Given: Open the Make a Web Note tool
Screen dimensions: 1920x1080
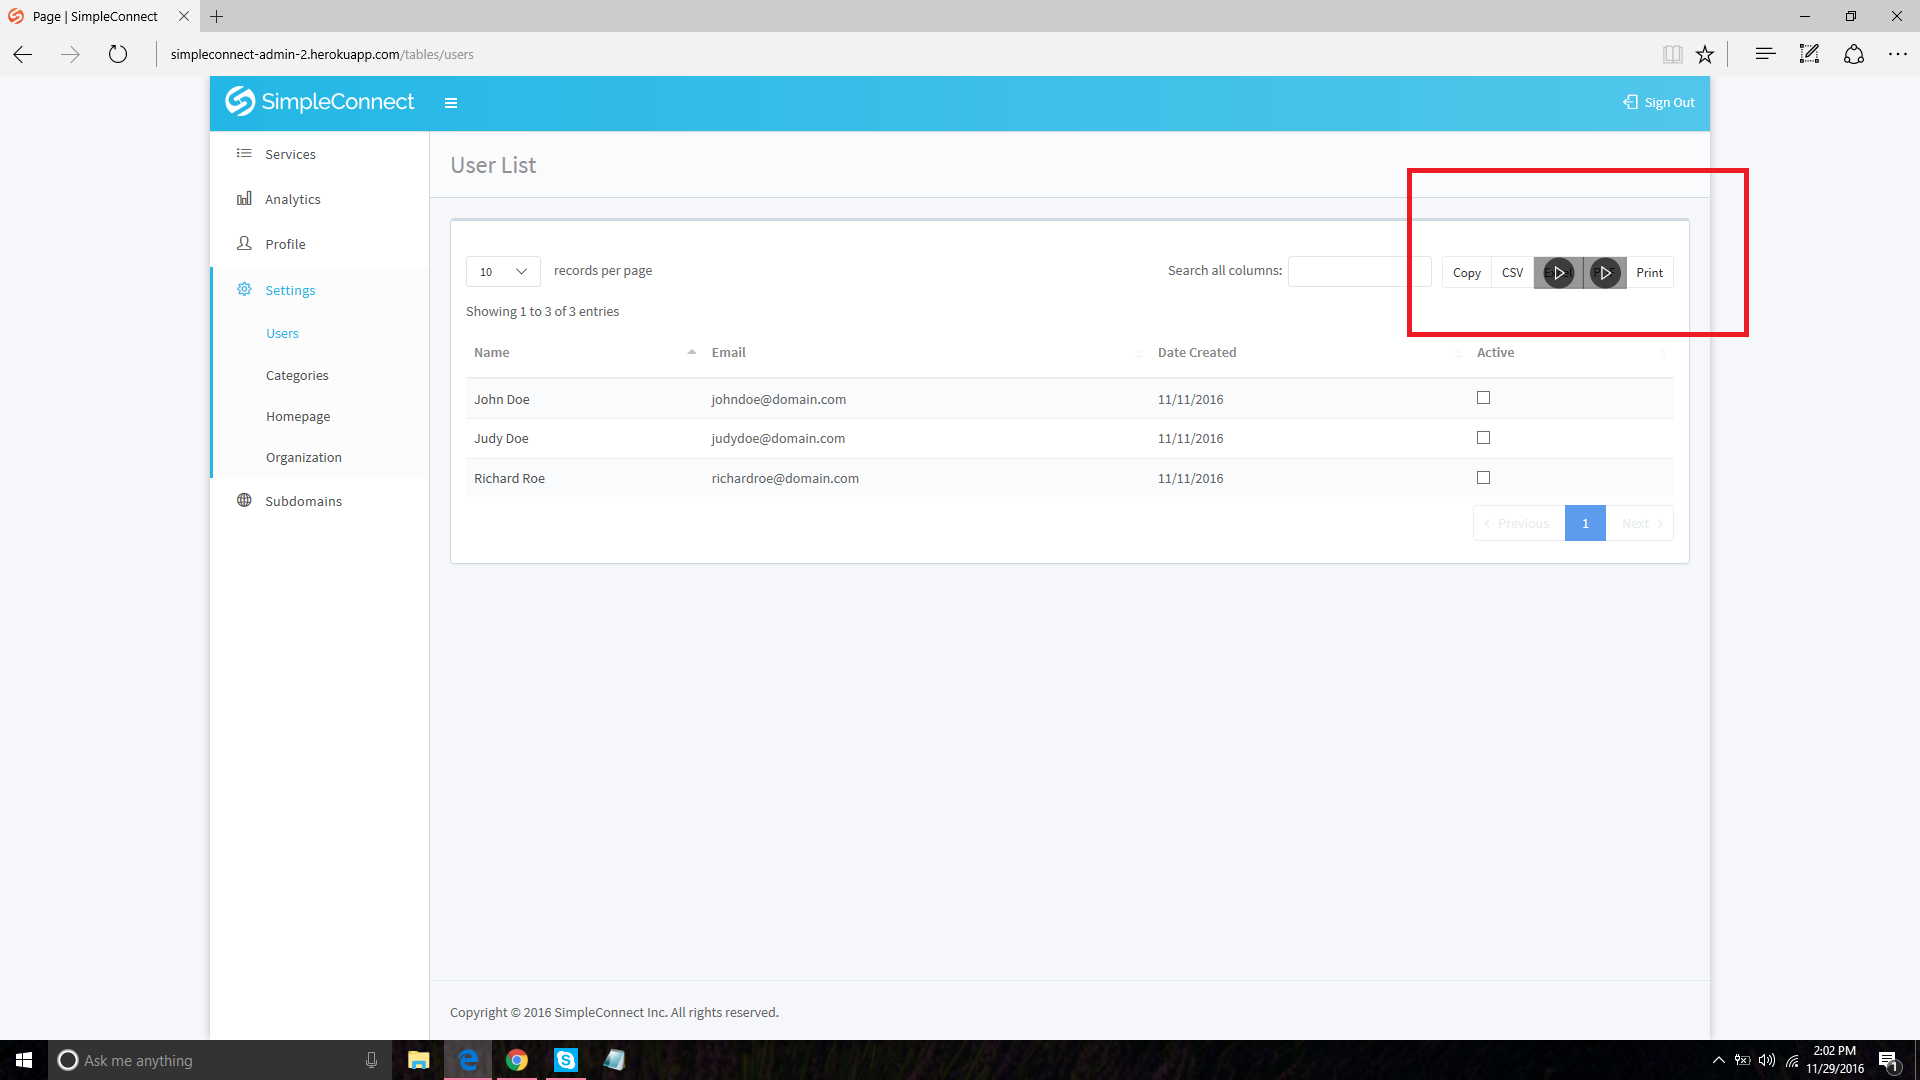Looking at the screenshot, I should click(1809, 54).
